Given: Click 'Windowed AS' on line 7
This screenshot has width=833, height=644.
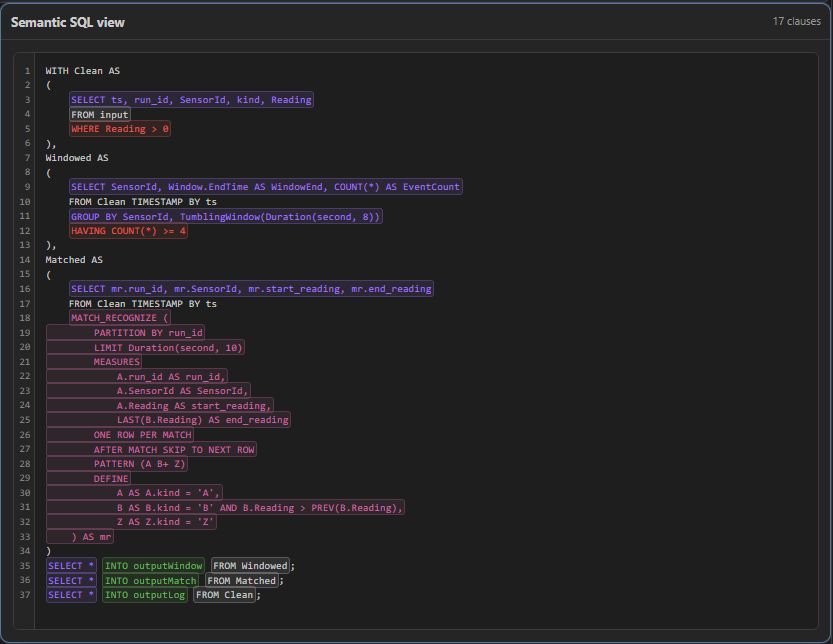Looking at the screenshot, I should pyautogui.click(x=77, y=158).
